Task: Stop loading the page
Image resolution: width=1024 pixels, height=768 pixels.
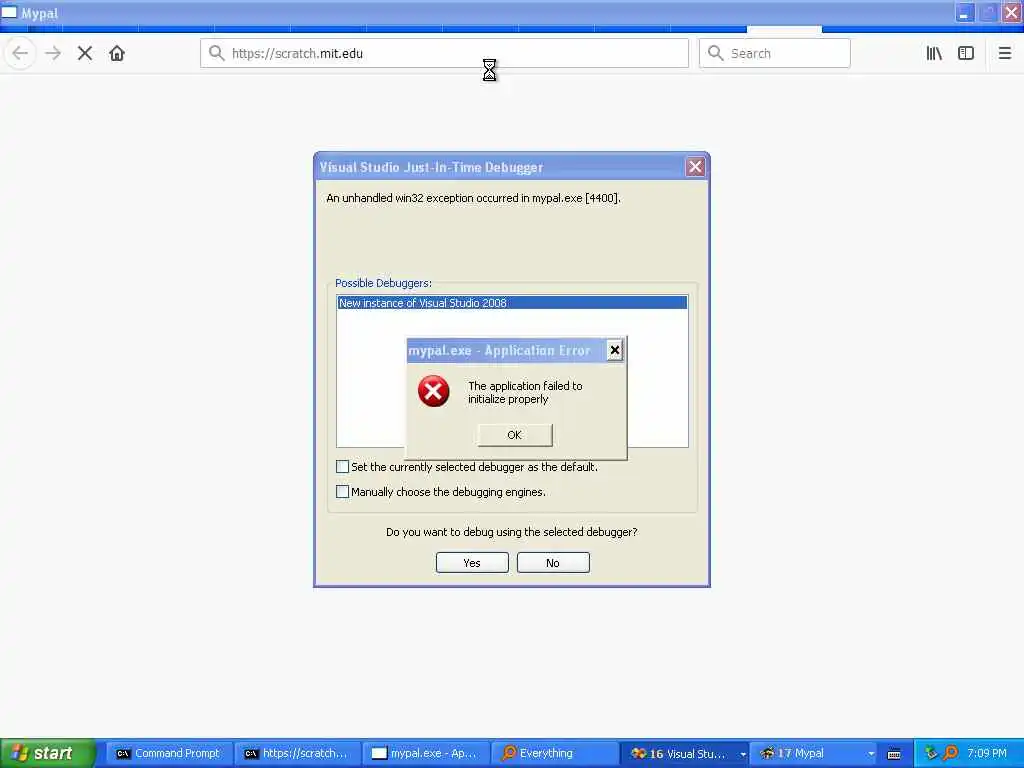Action: click(85, 53)
